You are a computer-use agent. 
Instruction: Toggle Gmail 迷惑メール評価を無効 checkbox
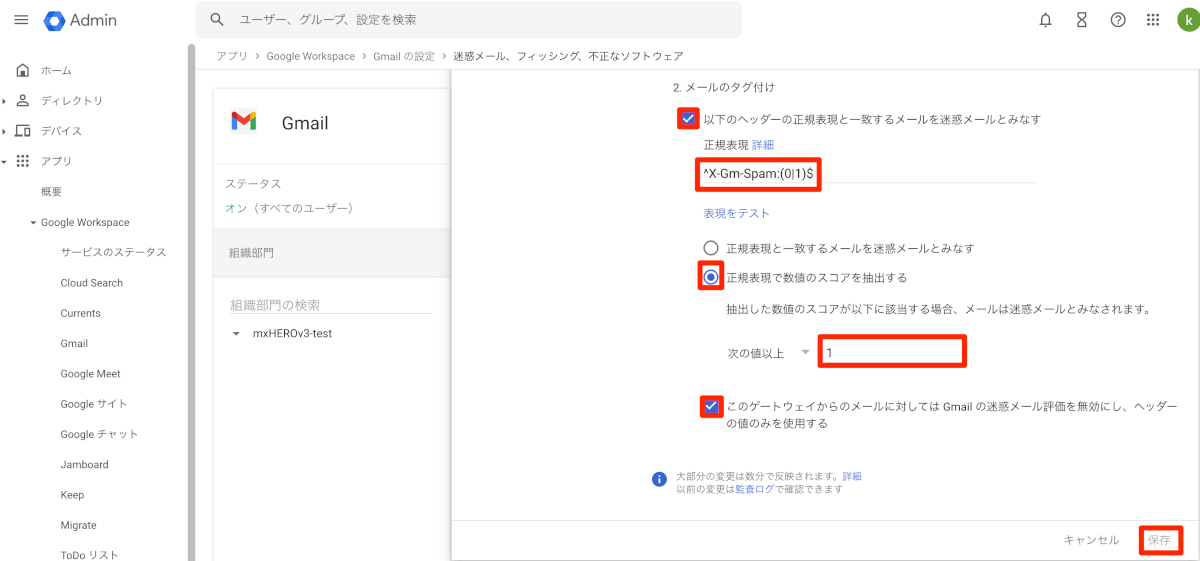pyautogui.click(x=711, y=407)
